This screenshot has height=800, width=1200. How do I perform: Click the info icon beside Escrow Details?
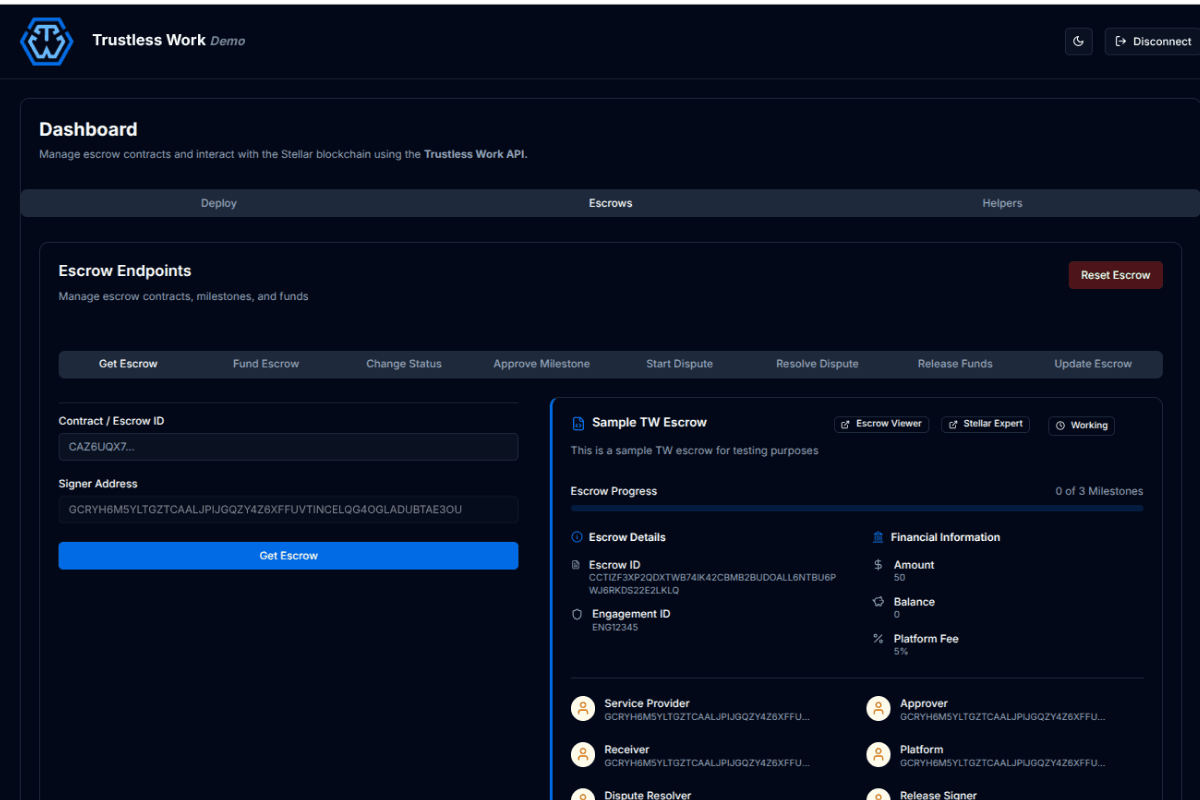point(577,537)
